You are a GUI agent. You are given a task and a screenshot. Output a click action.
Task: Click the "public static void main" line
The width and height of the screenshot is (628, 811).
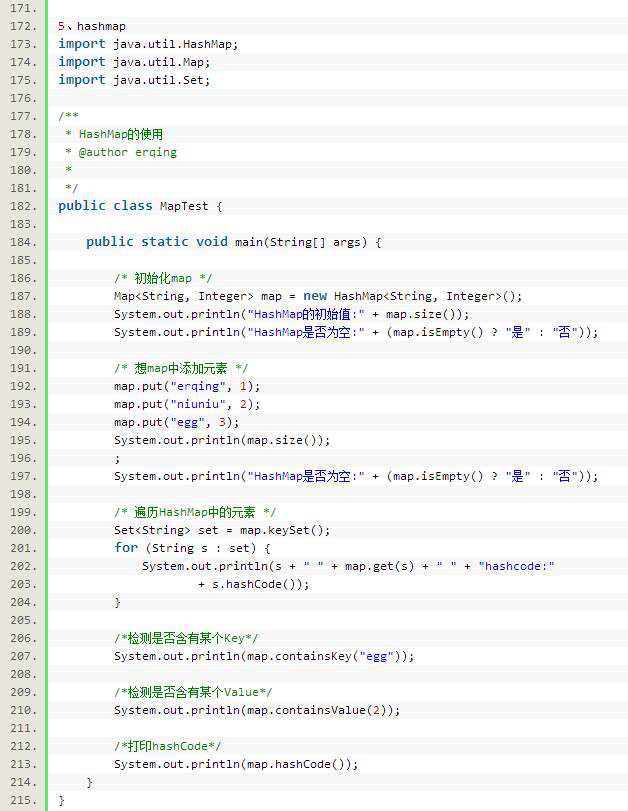click(x=234, y=242)
